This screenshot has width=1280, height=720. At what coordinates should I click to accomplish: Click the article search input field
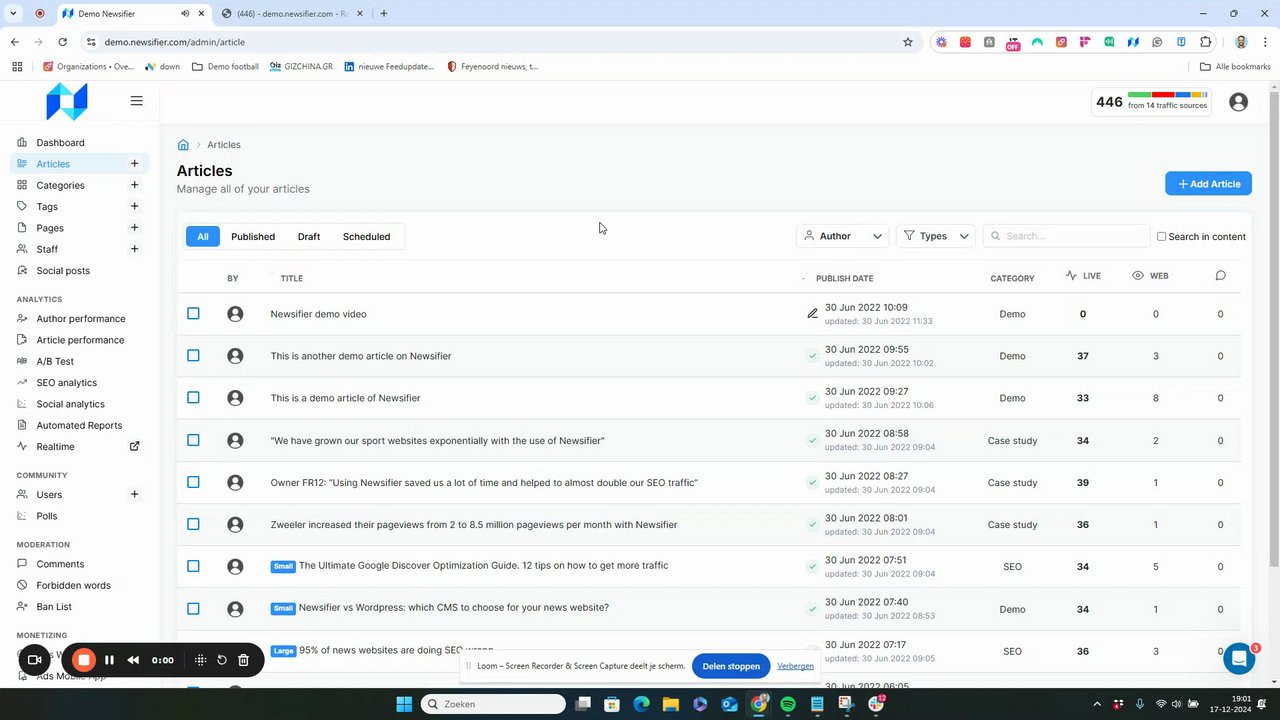pos(1067,236)
